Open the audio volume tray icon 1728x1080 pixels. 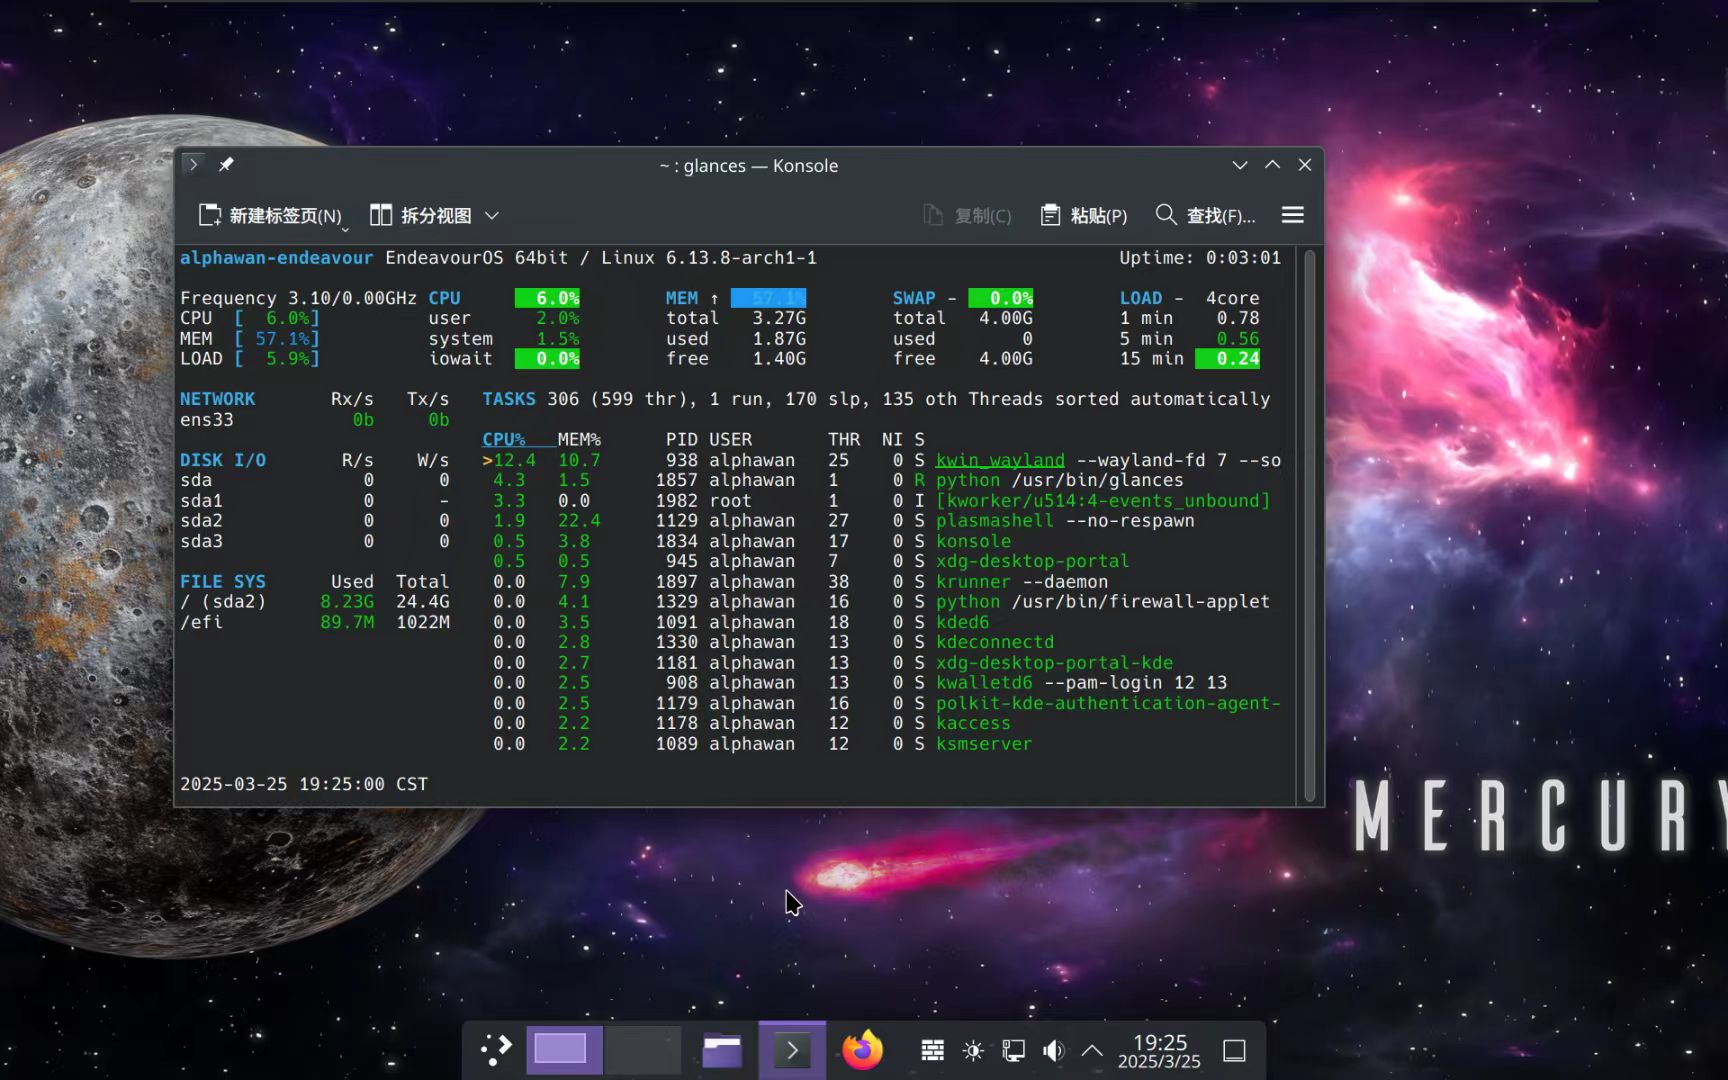point(1053,1050)
